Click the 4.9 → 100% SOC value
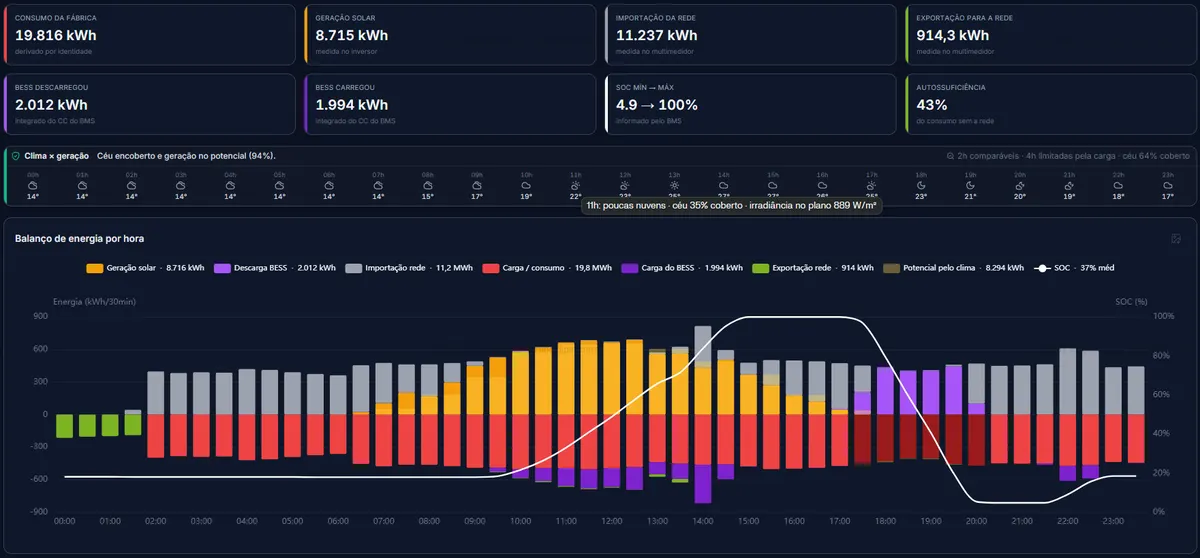 [x=657, y=104]
